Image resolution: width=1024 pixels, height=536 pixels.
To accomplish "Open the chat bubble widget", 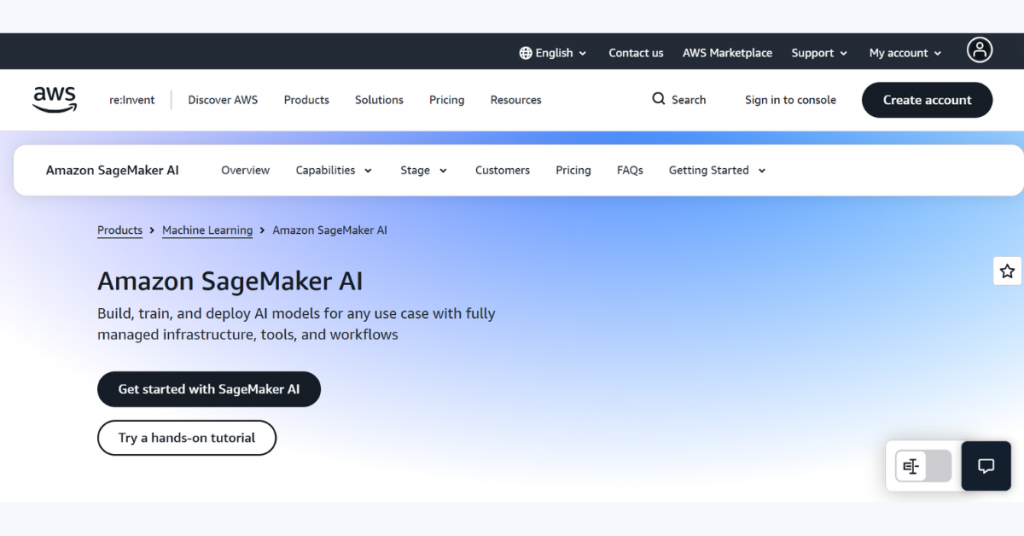I will pos(986,466).
